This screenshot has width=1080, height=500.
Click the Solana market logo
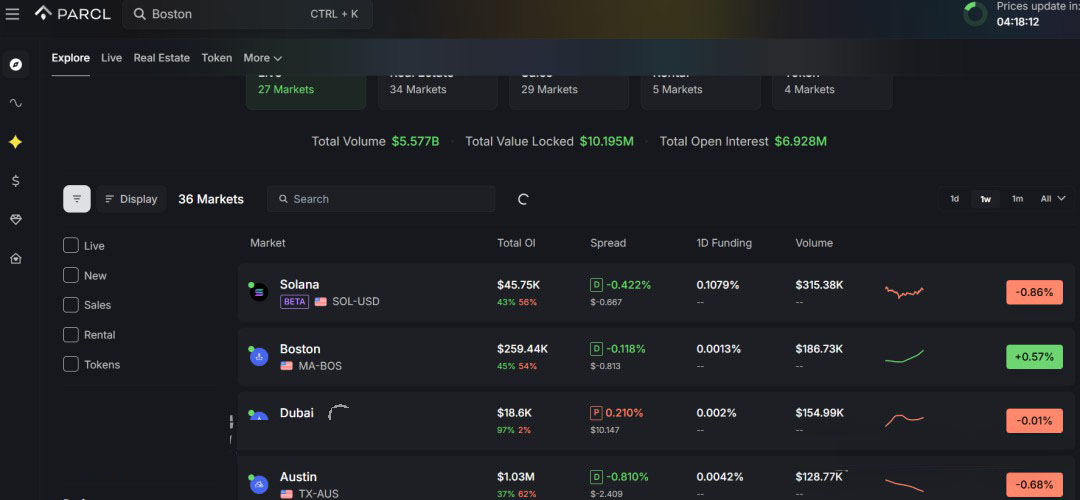coord(259,292)
